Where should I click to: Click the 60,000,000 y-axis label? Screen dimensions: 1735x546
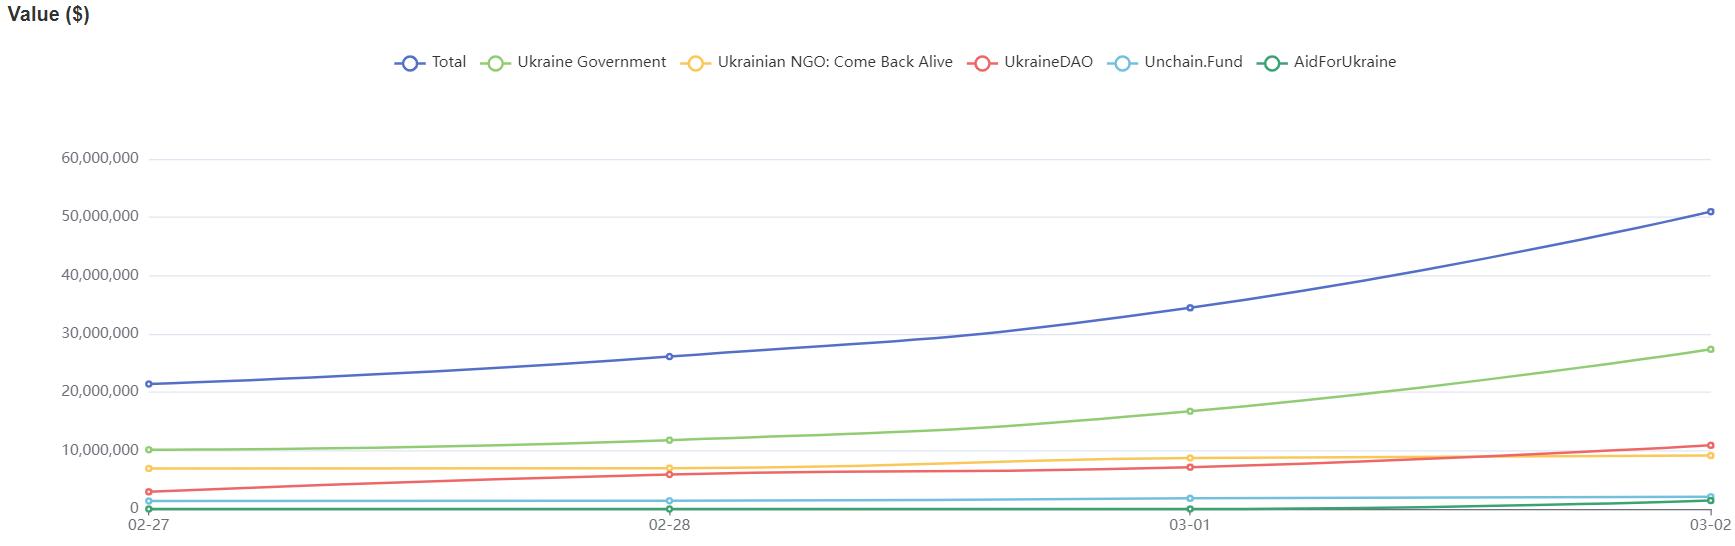100,159
